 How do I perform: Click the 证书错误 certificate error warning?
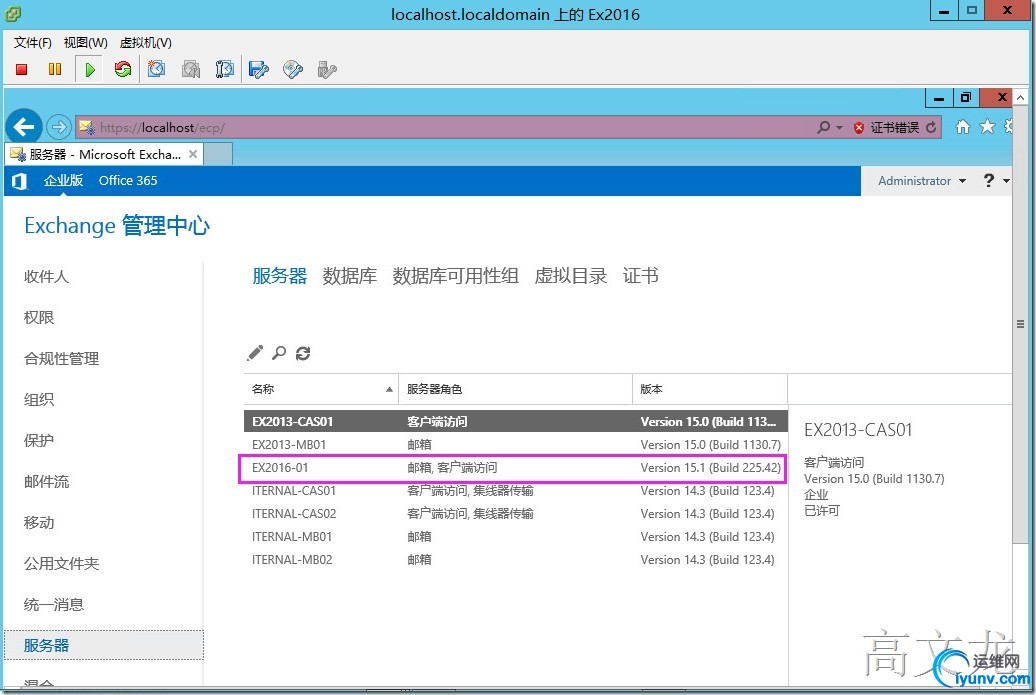coord(886,128)
